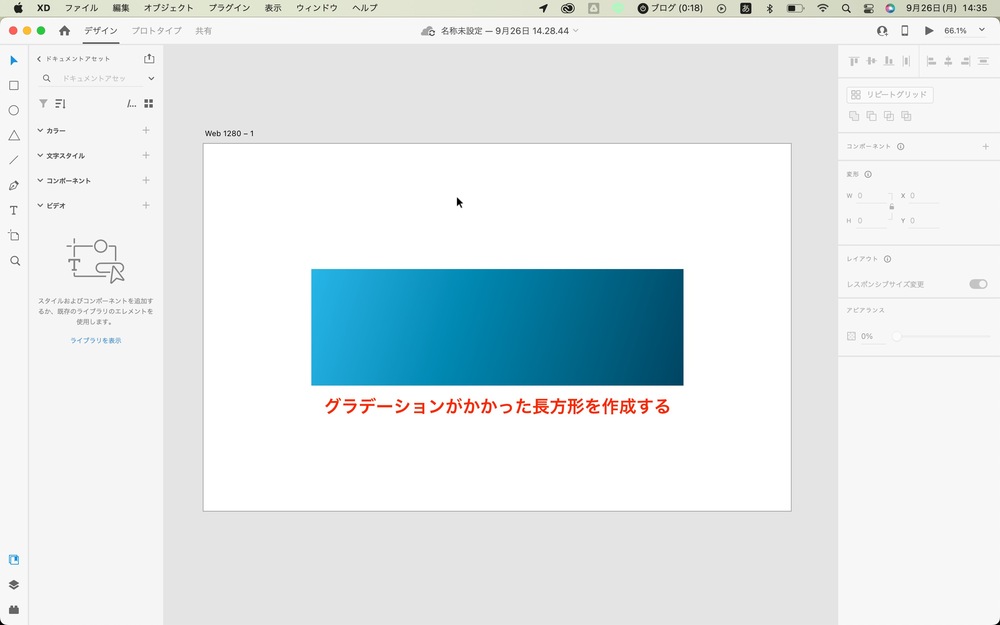
Task: Open the Plugins panel icon
Action: (x=14, y=610)
